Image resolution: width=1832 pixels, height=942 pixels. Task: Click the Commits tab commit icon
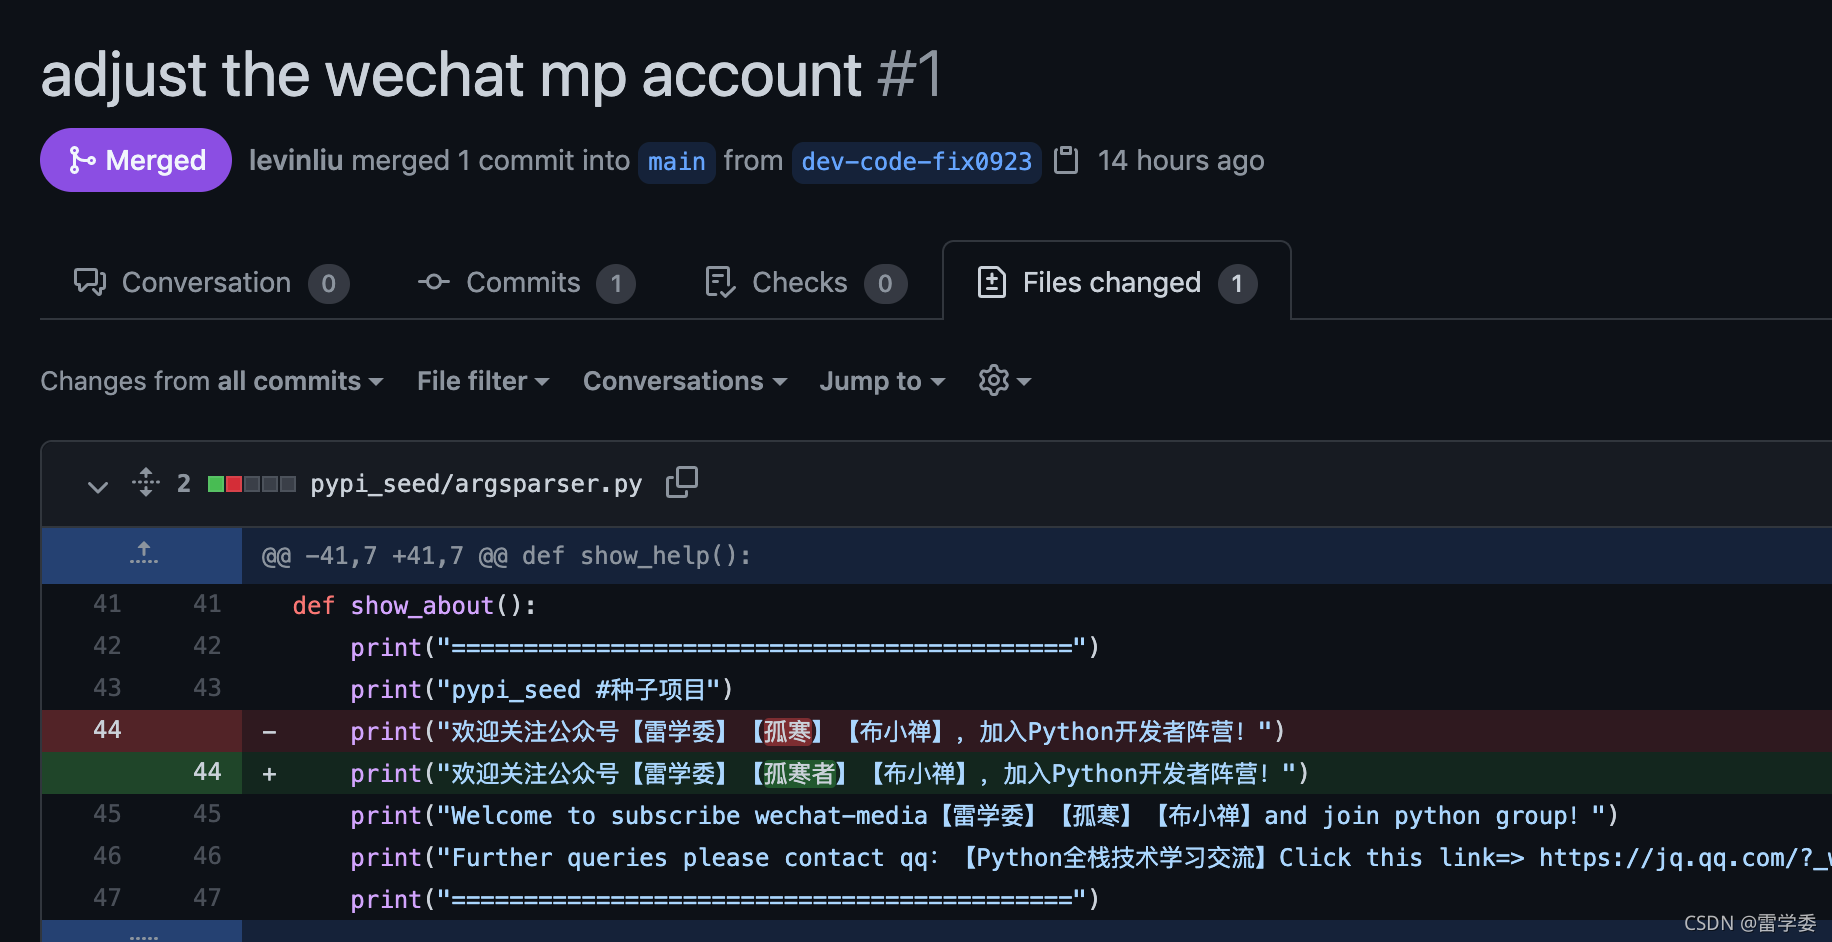(x=433, y=282)
